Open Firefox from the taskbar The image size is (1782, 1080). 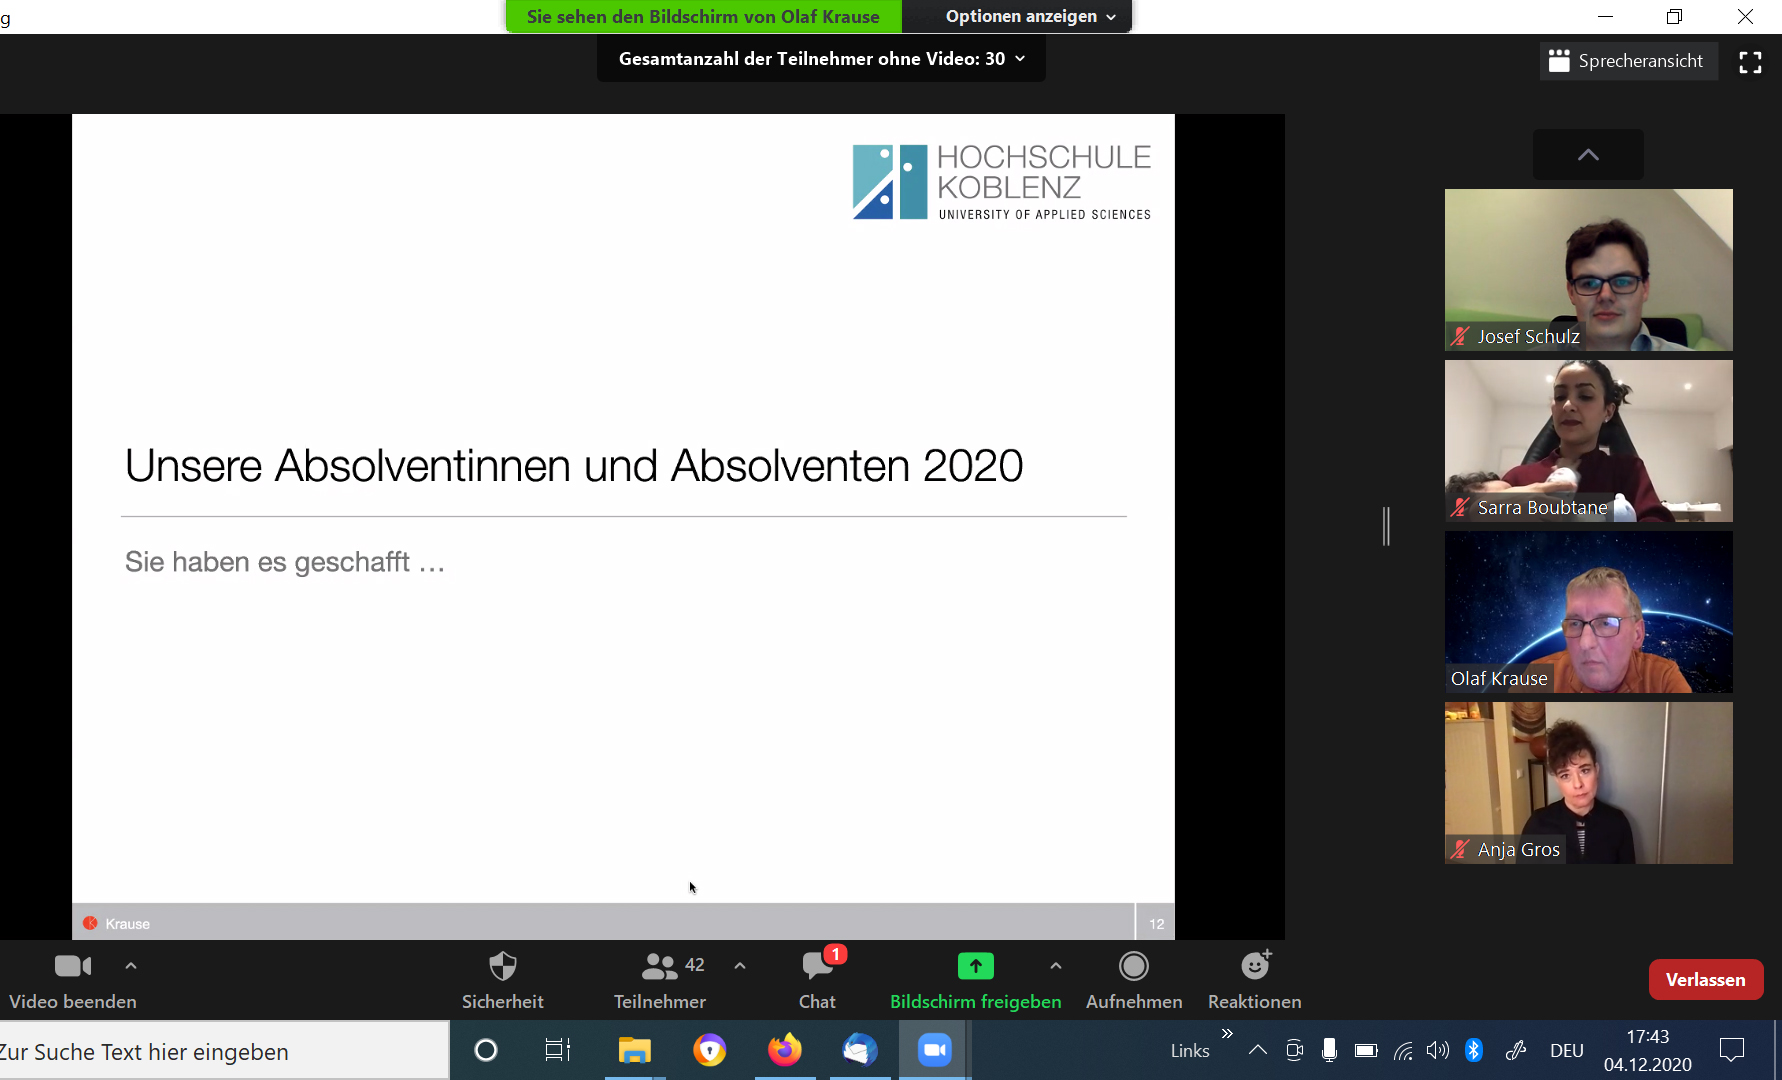pyautogui.click(x=785, y=1050)
